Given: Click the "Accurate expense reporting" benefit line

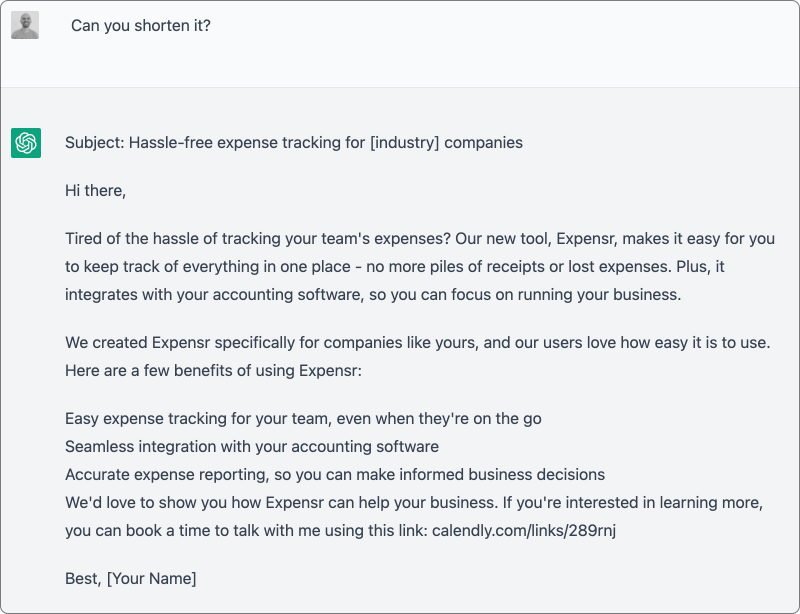Looking at the screenshot, I should pyautogui.click(x=335, y=474).
